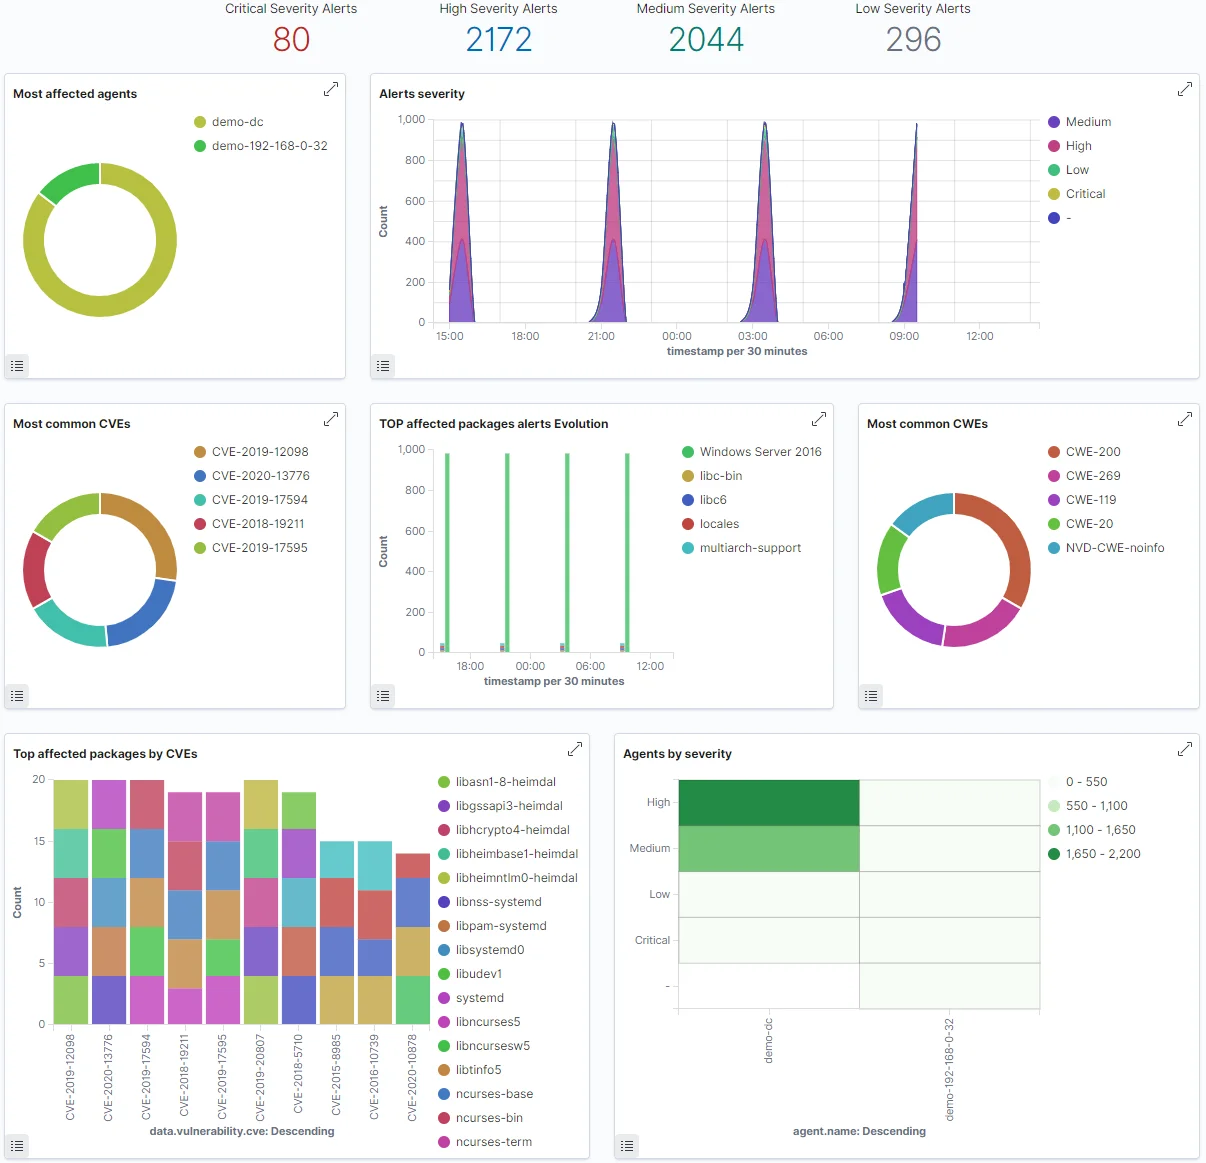
Task: Toggle CVE-2020-13776 in the CVEs legend
Action: 260,476
